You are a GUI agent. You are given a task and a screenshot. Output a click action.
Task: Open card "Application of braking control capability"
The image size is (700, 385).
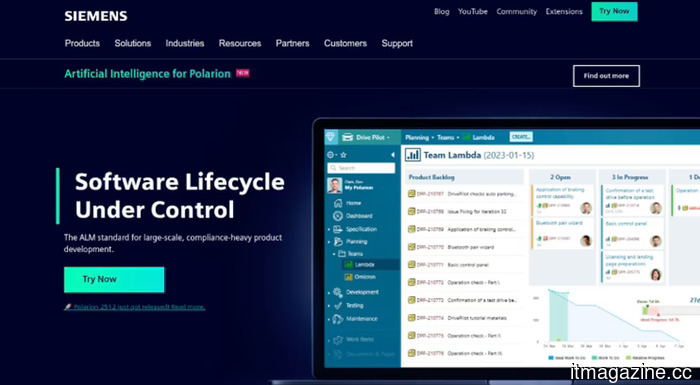[x=562, y=200]
